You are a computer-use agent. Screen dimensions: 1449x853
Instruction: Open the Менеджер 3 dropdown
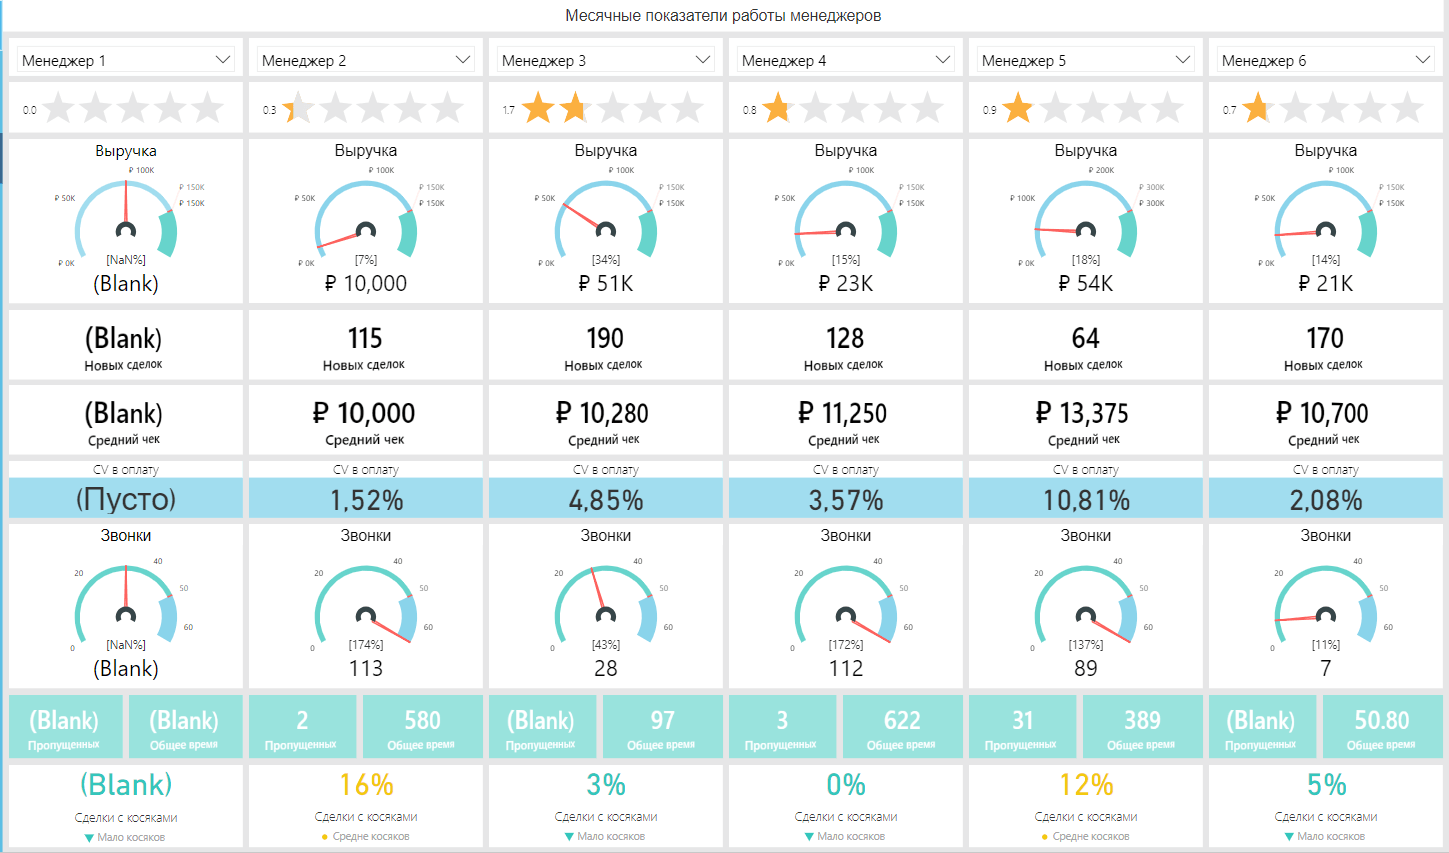point(606,60)
